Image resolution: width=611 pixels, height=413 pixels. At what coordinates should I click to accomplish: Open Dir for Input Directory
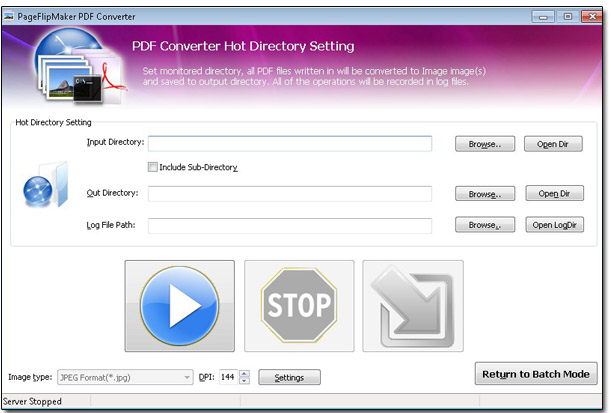[x=553, y=144]
